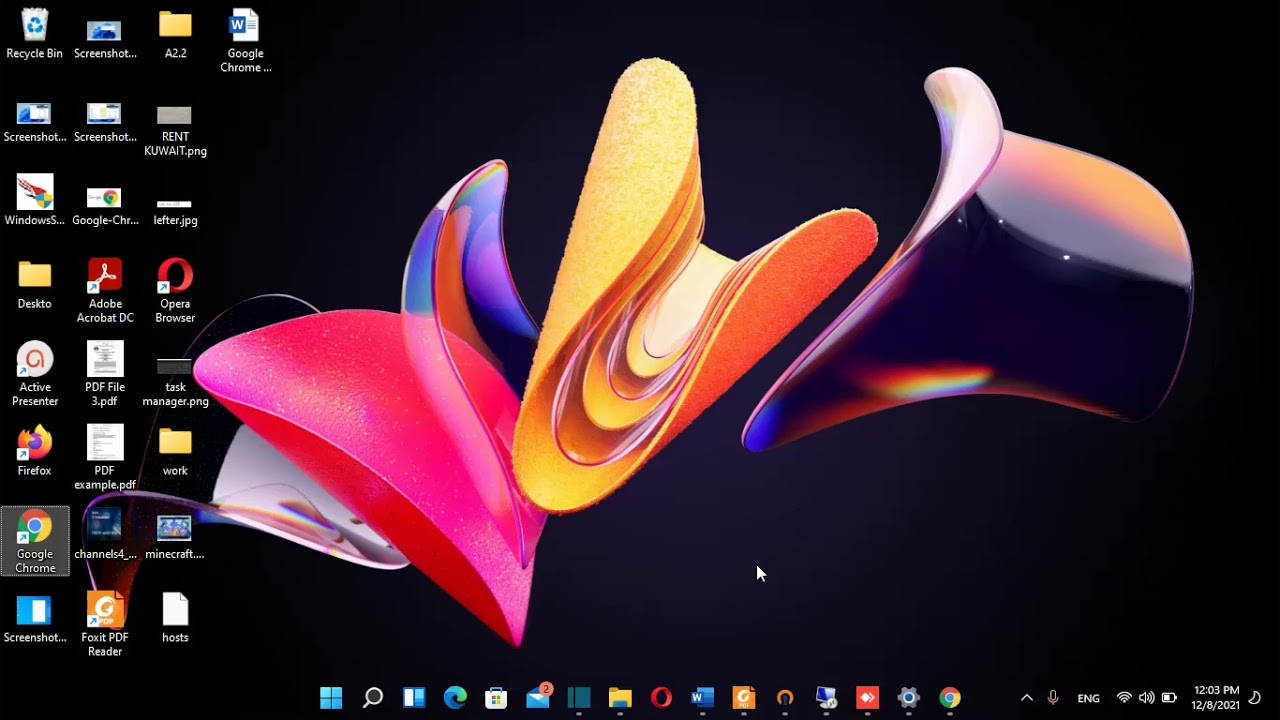Switch to ActivePresenter in the taskbar

tap(785, 697)
